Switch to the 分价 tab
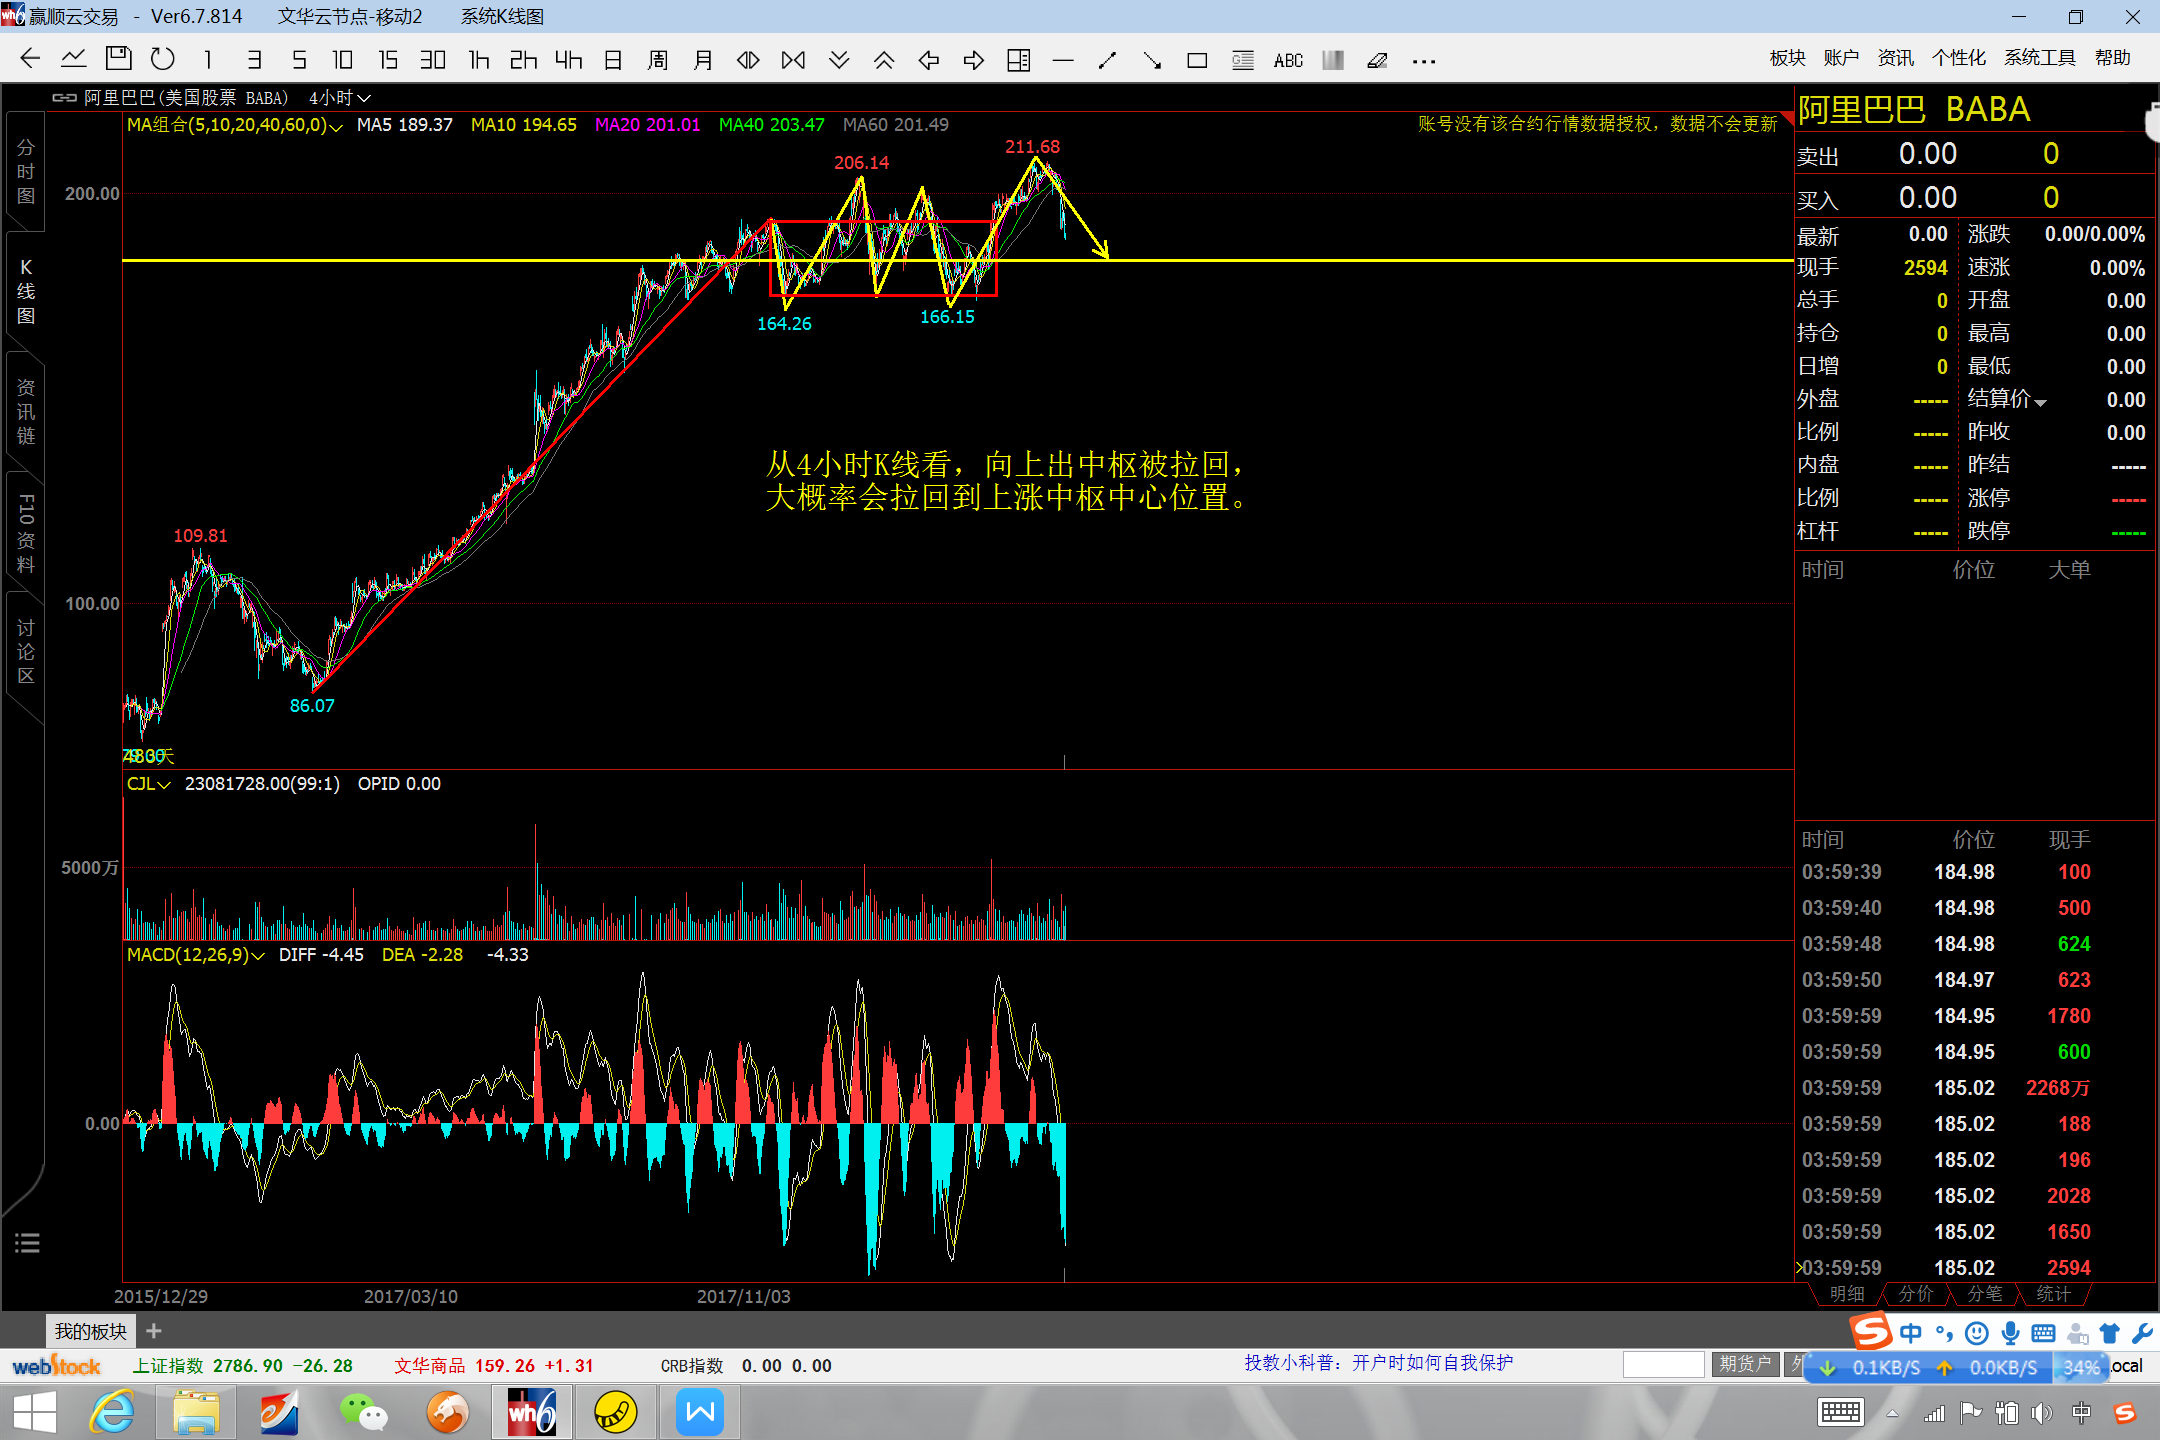Screen dimensions: 2160x1440 click(1915, 1294)
